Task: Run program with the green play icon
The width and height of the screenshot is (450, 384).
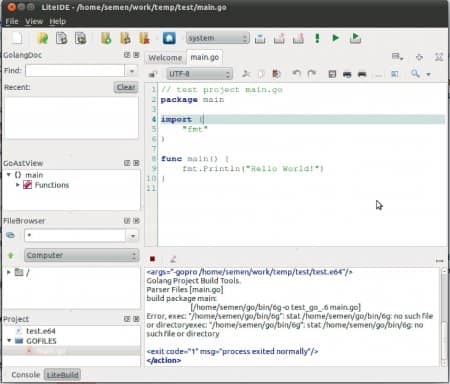Action: click(x=336, y=38)
